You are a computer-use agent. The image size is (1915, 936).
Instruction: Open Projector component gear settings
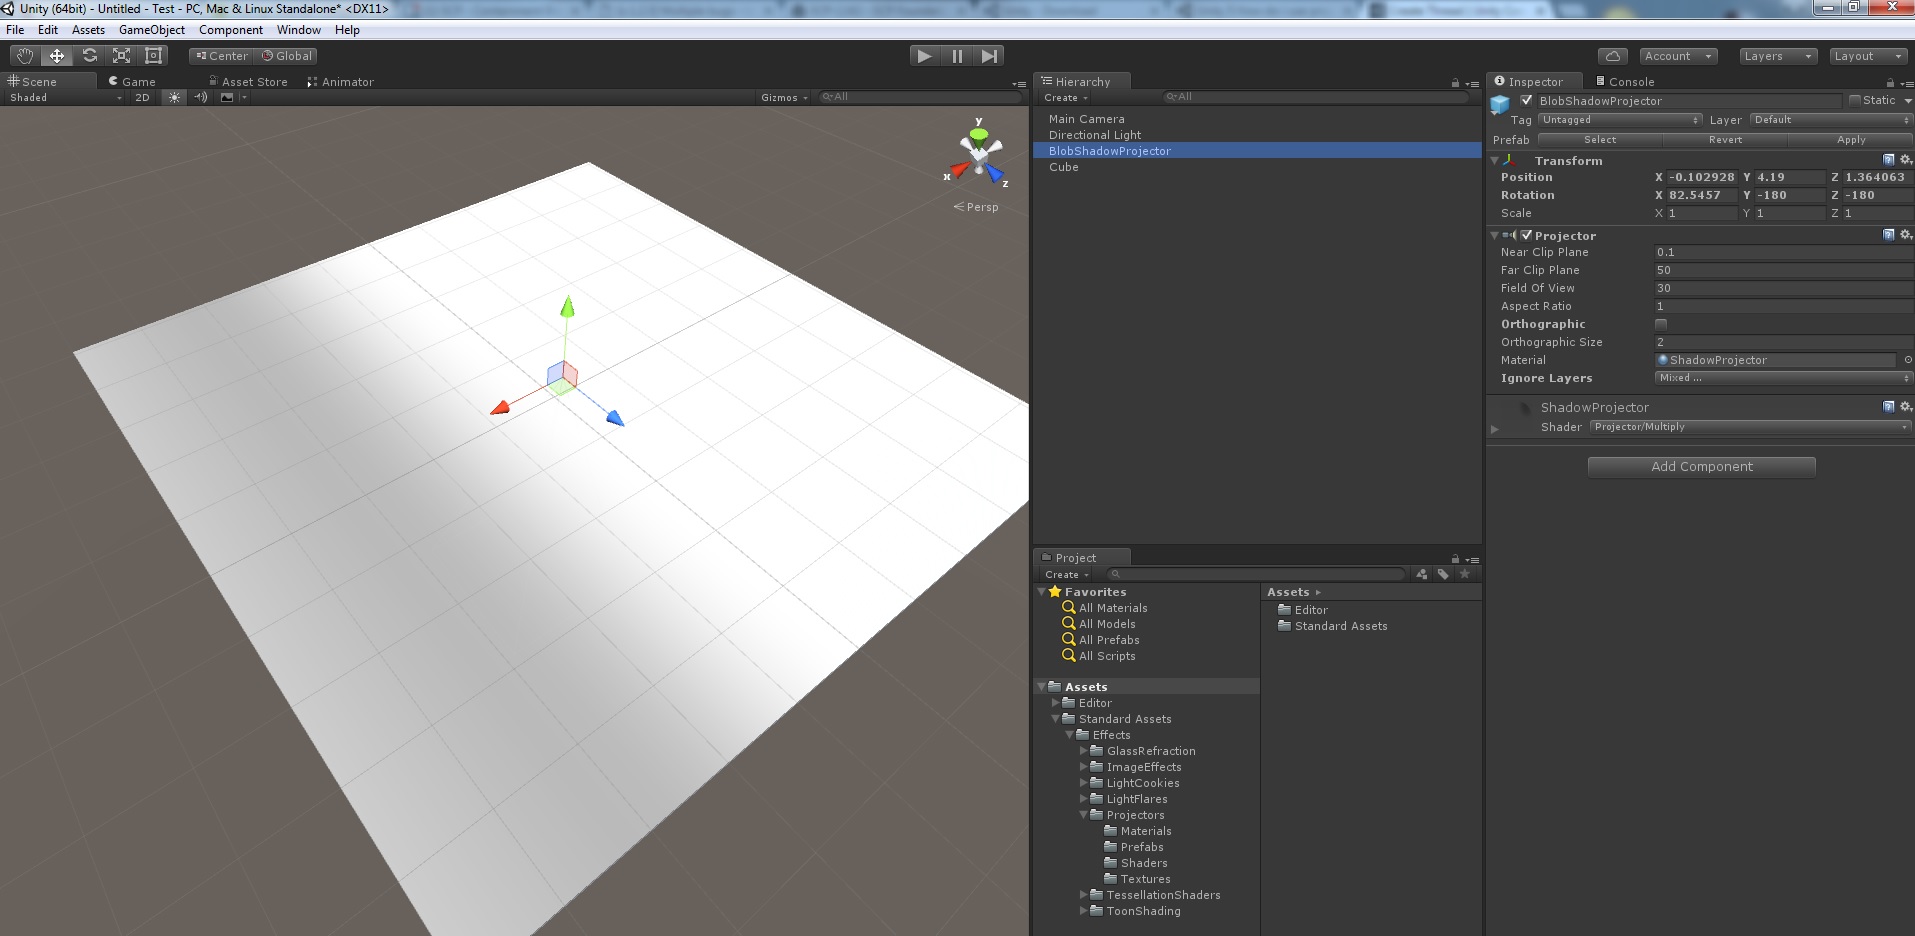1906,235
